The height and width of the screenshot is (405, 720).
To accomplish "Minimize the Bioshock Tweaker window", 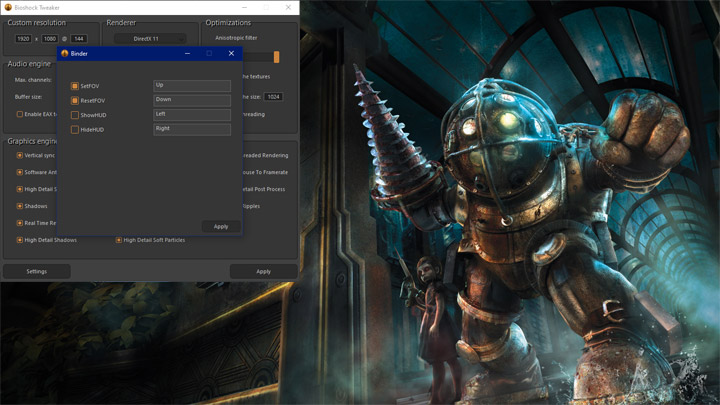I will coord(244,7).
